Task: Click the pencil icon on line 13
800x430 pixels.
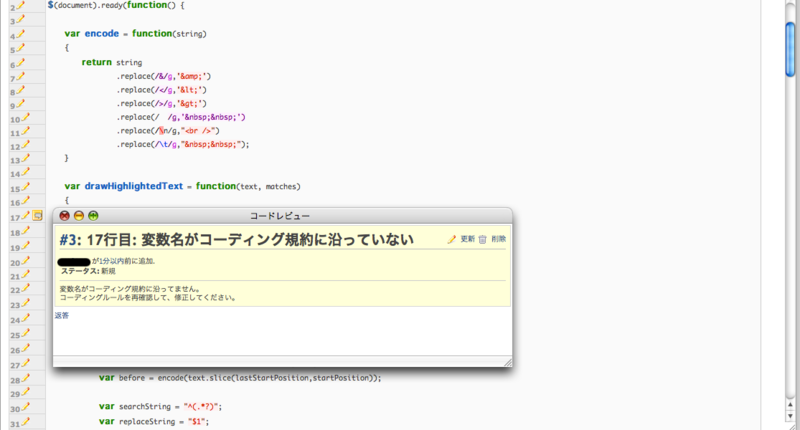Action: (25, 159)
